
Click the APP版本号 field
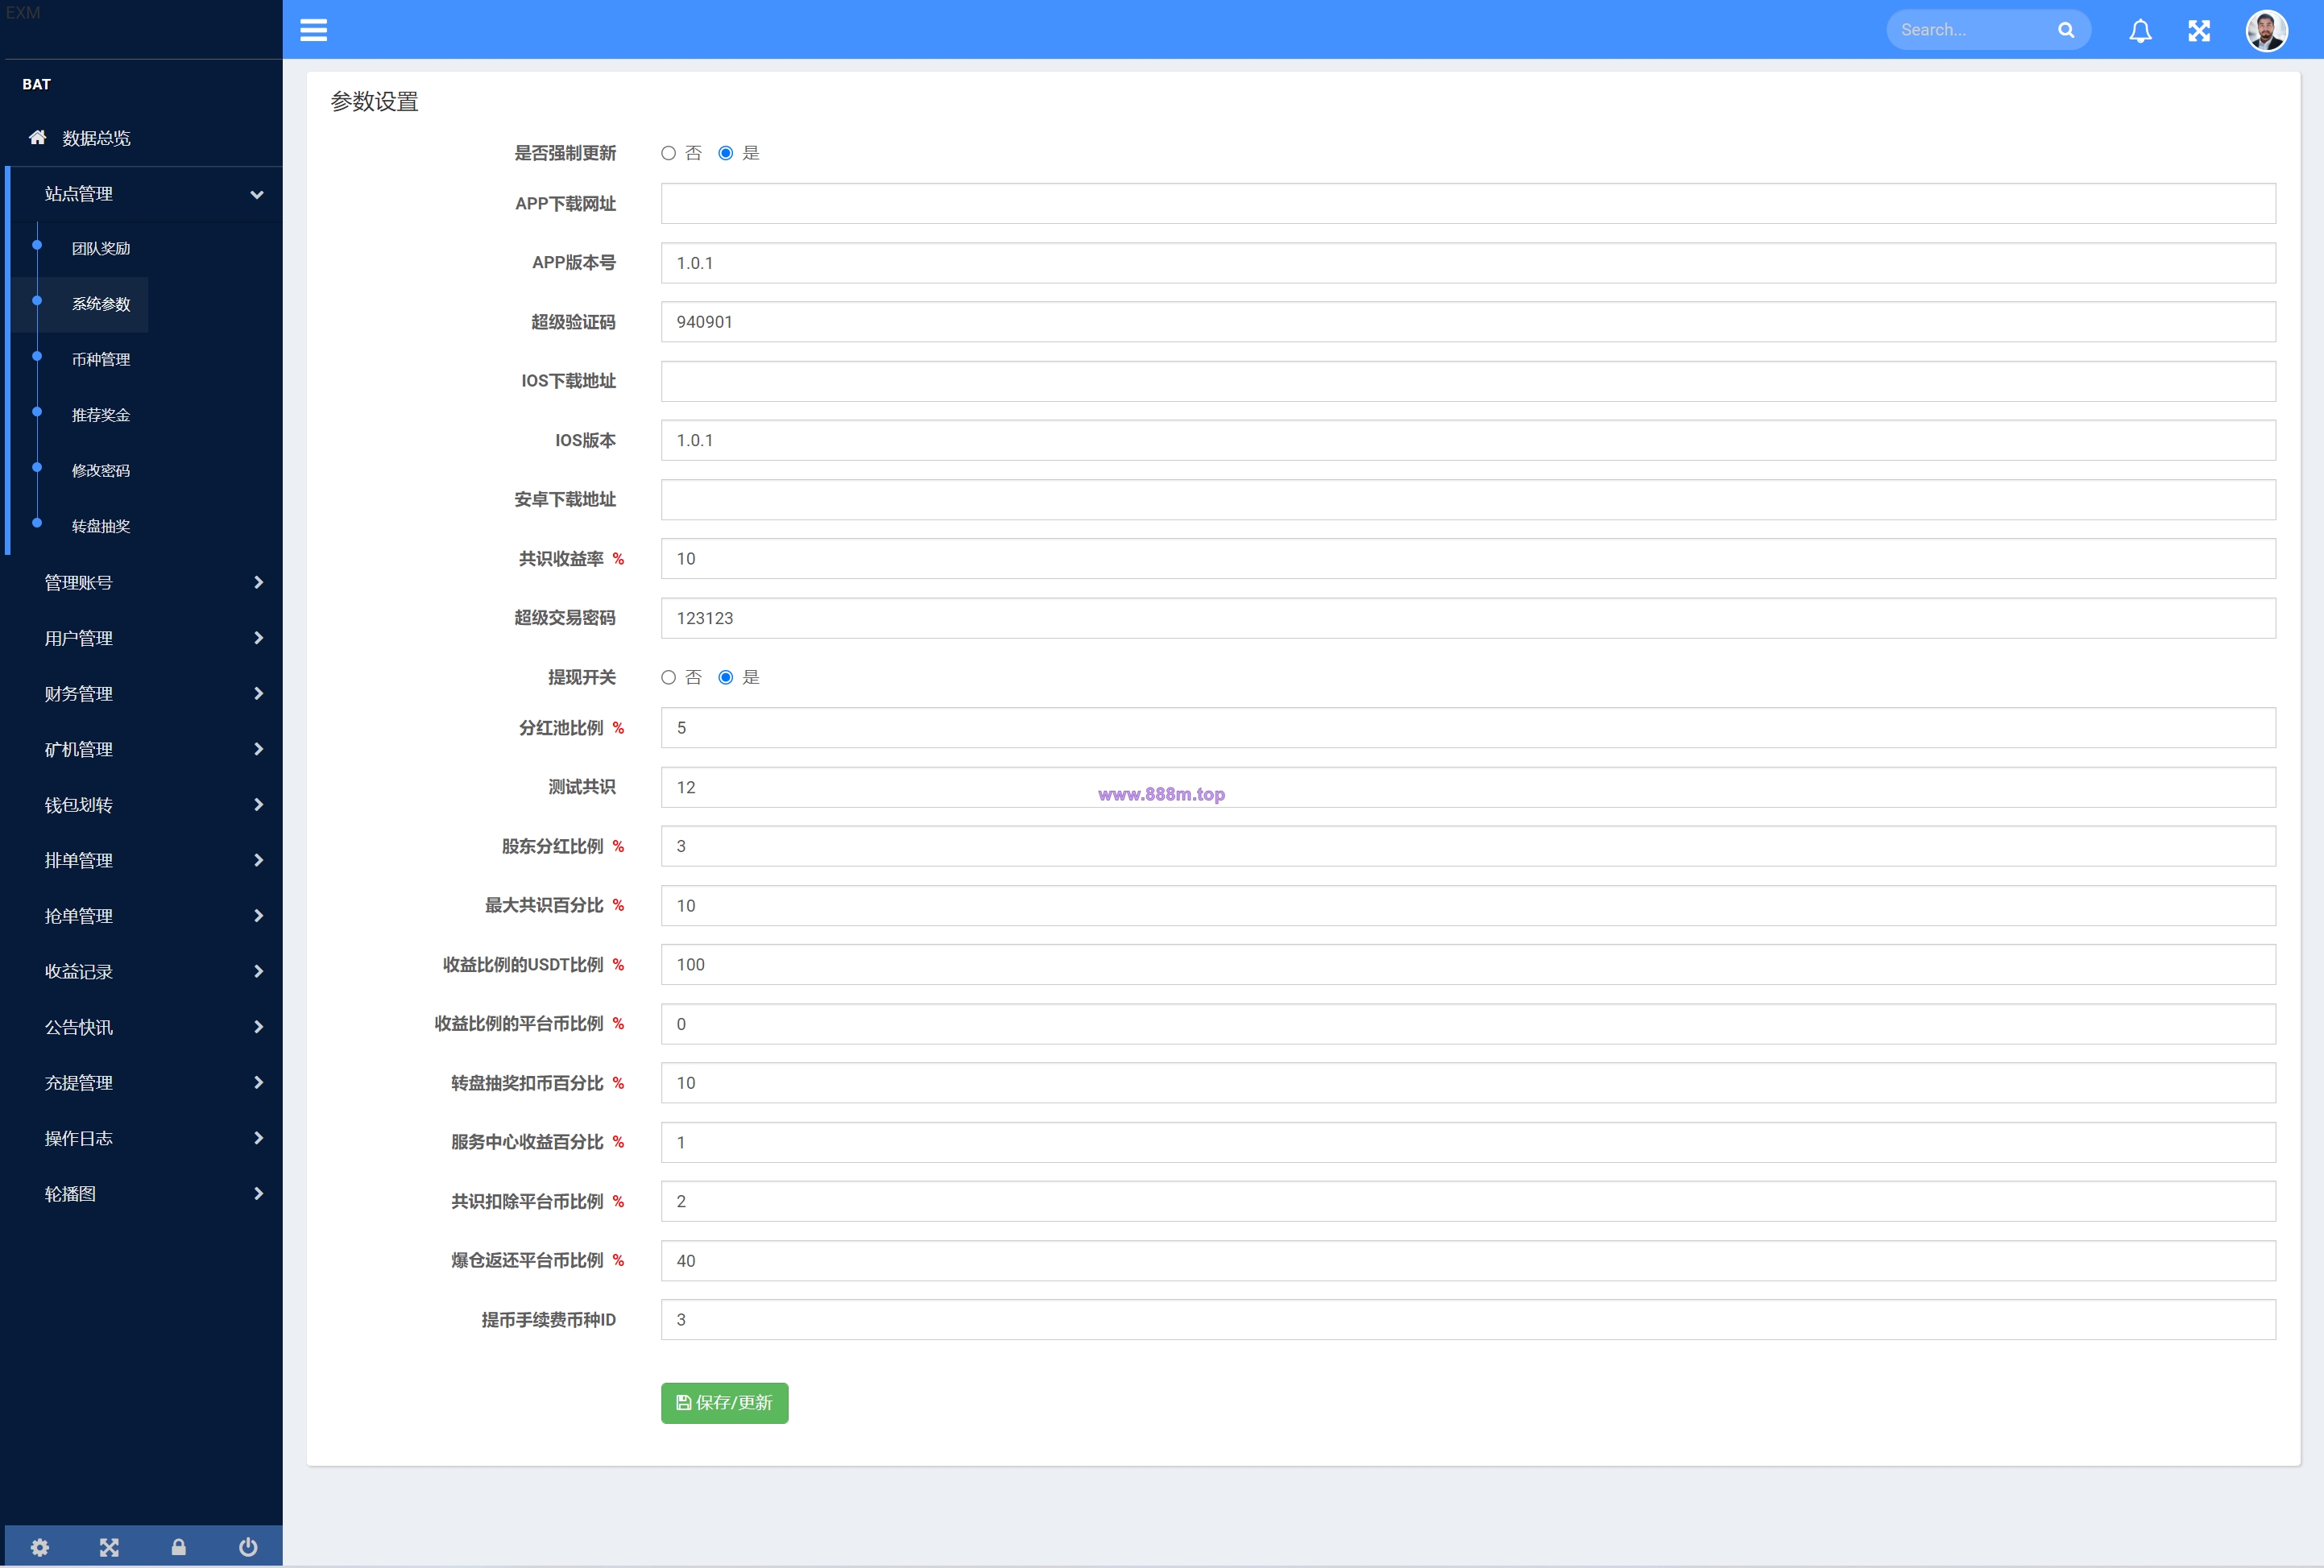[x=1467, y=263]
